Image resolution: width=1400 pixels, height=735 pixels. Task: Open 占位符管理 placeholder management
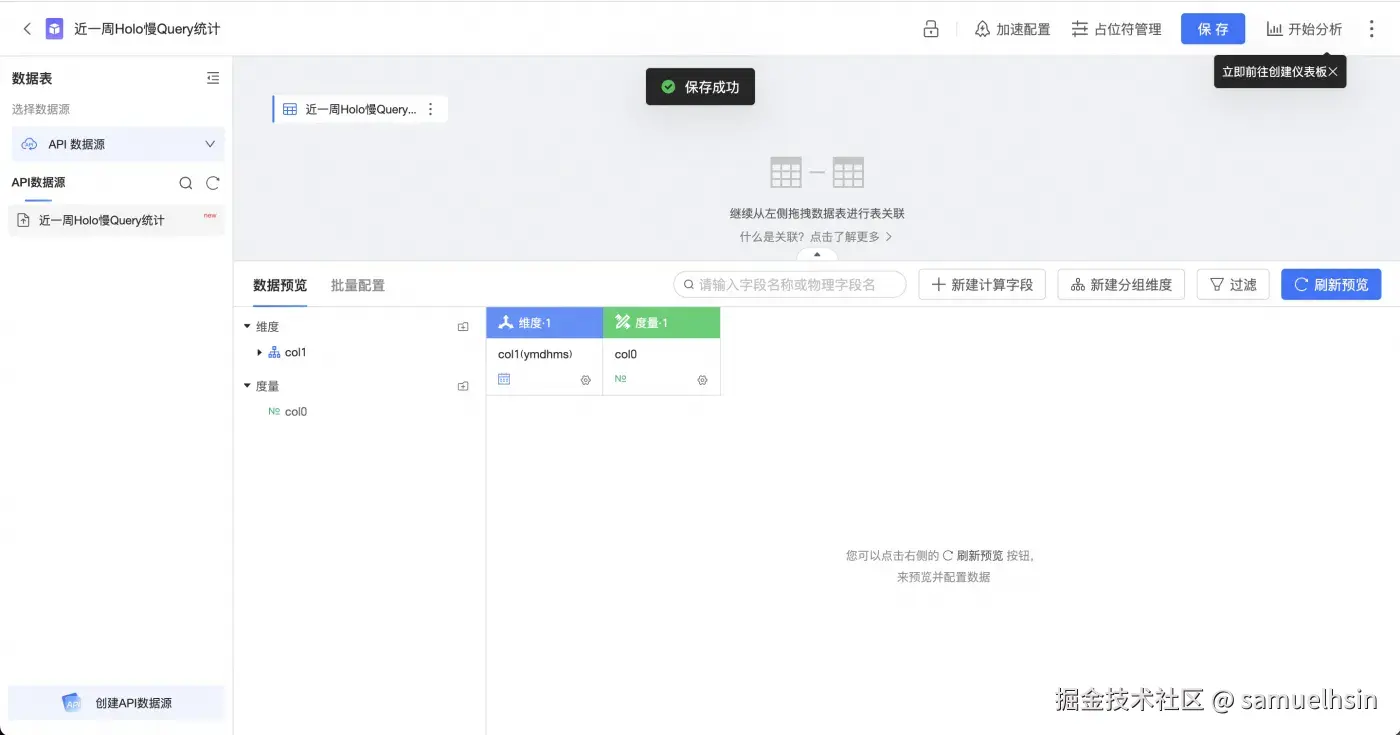1117,29
